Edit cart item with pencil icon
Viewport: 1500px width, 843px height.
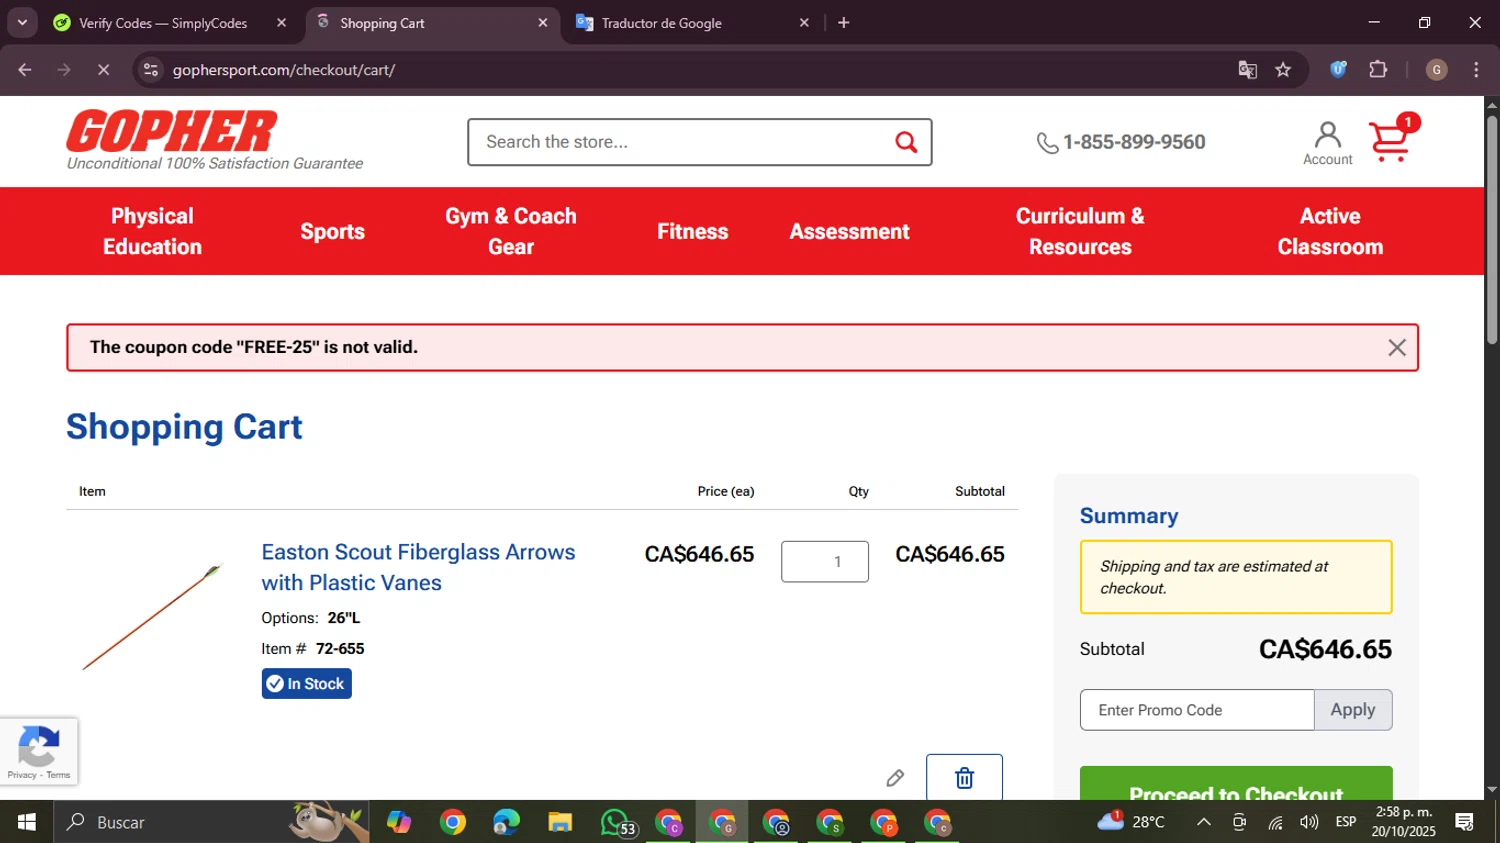tap(895, 778)
